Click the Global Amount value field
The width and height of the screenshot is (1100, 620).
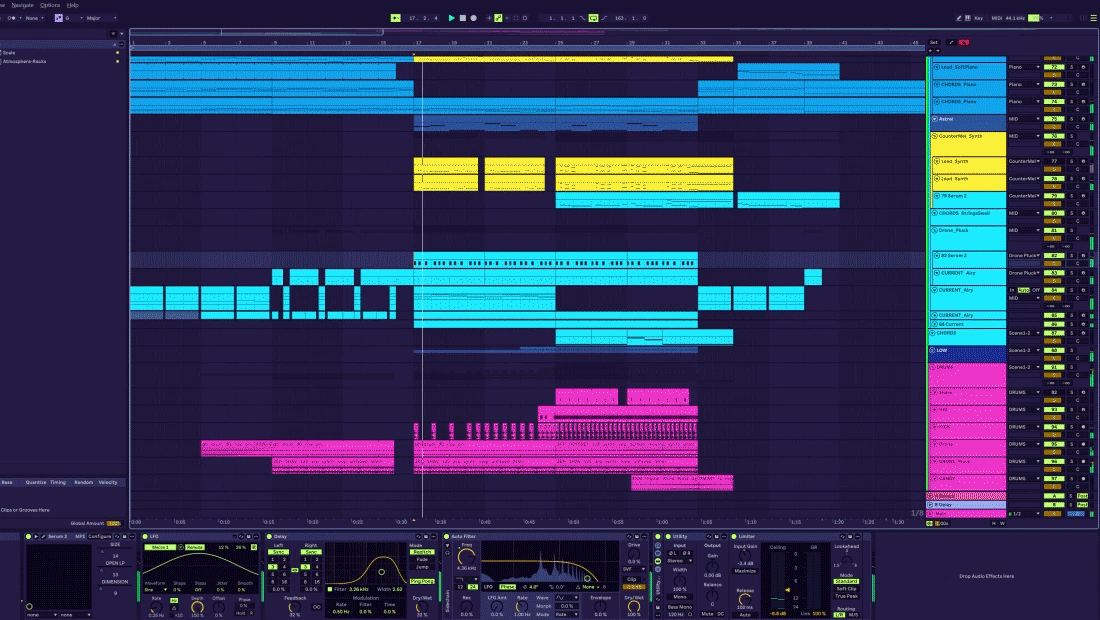click(113, 523)
